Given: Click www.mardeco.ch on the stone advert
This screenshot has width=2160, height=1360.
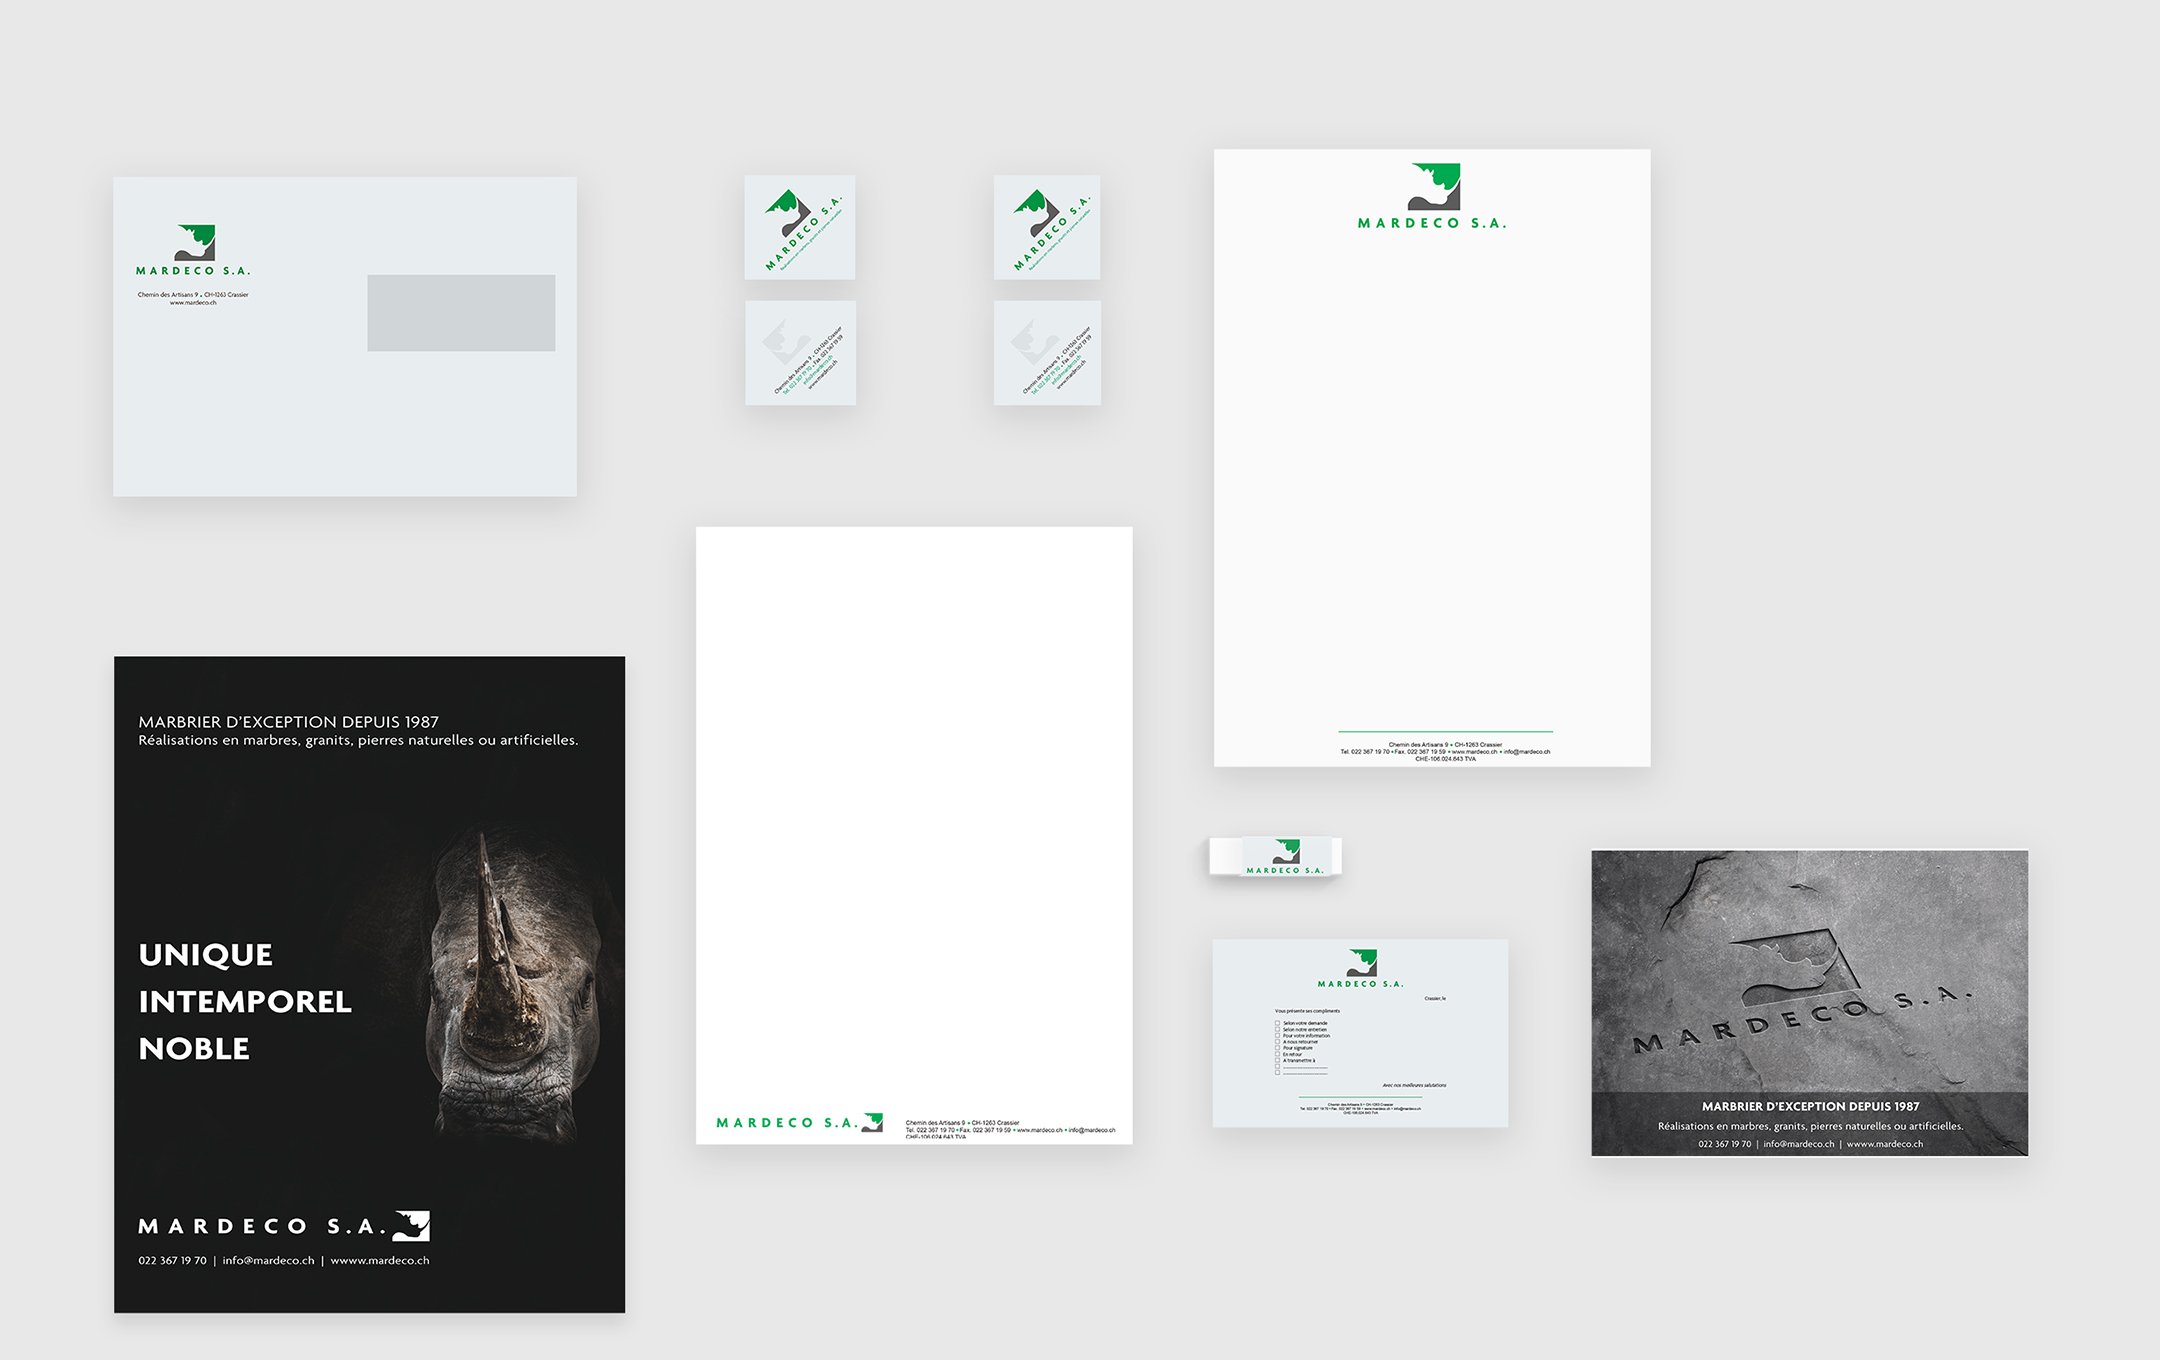Looking at the screenshot, I should 1884,1144.
